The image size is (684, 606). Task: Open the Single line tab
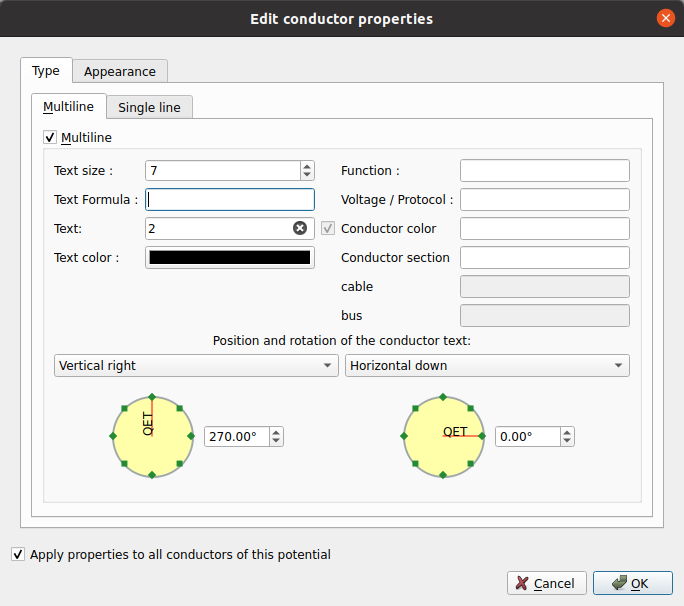coord(149,107)
